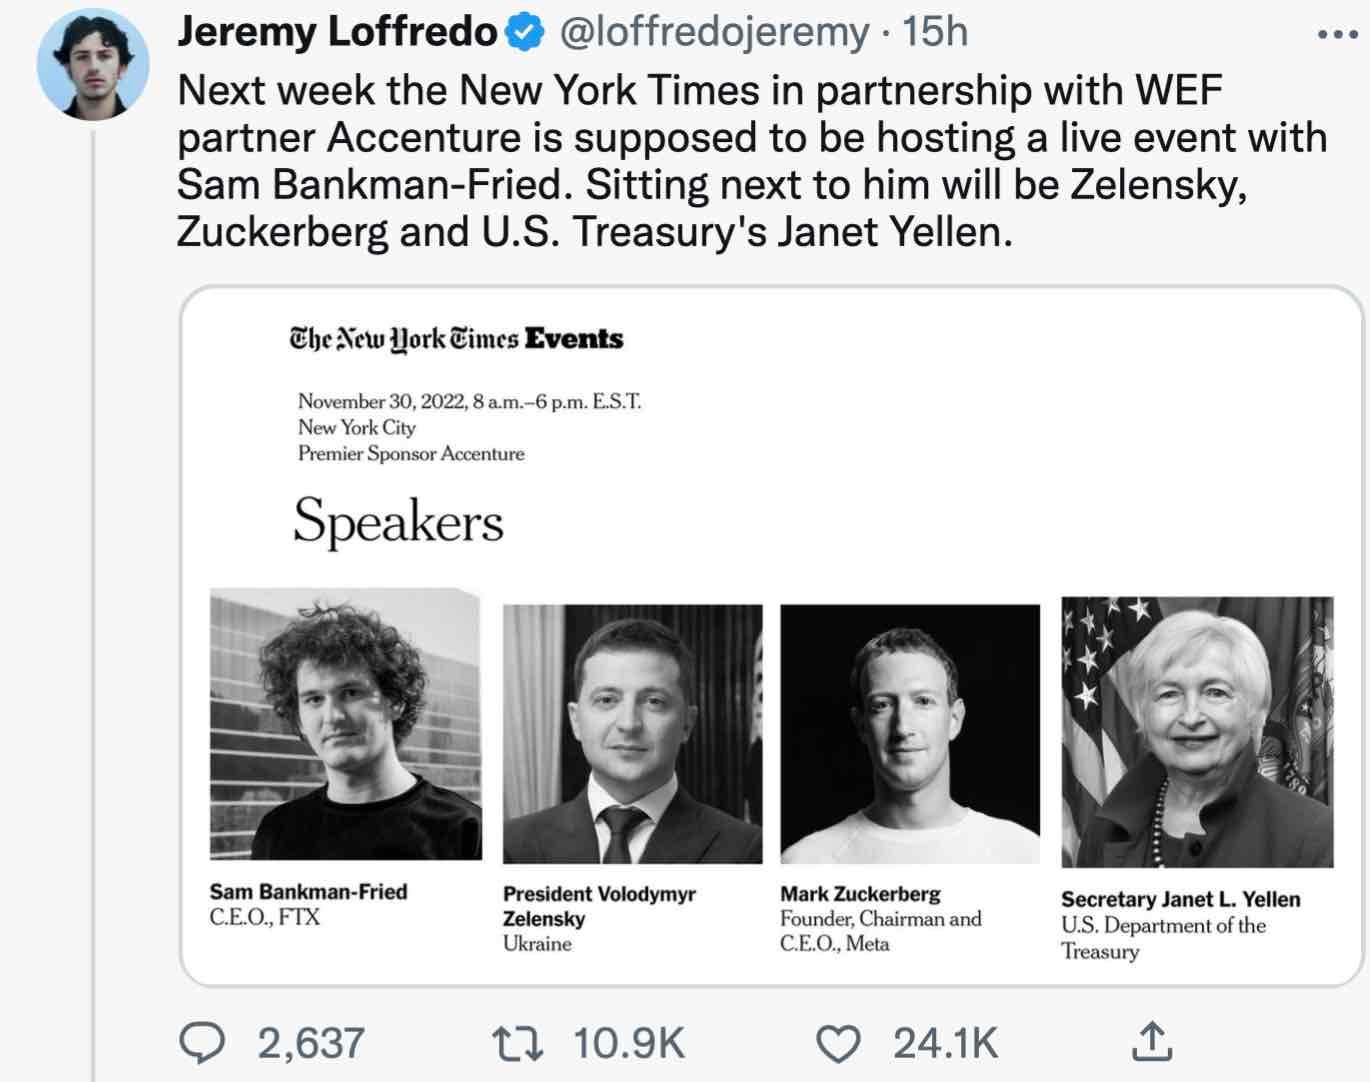Screen dimensions: 1370x1082
Task: Click the 24.1K likes count
Action: (945, 1043)
